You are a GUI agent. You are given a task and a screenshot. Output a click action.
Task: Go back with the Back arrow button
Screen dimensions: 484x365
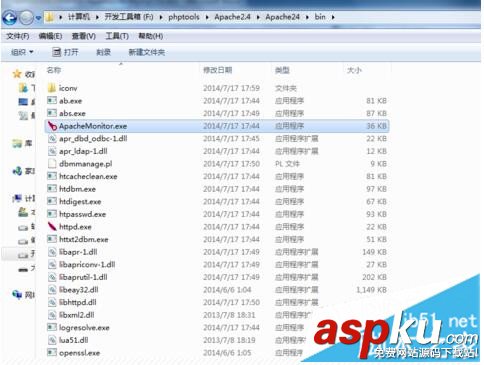pos(9,18)
